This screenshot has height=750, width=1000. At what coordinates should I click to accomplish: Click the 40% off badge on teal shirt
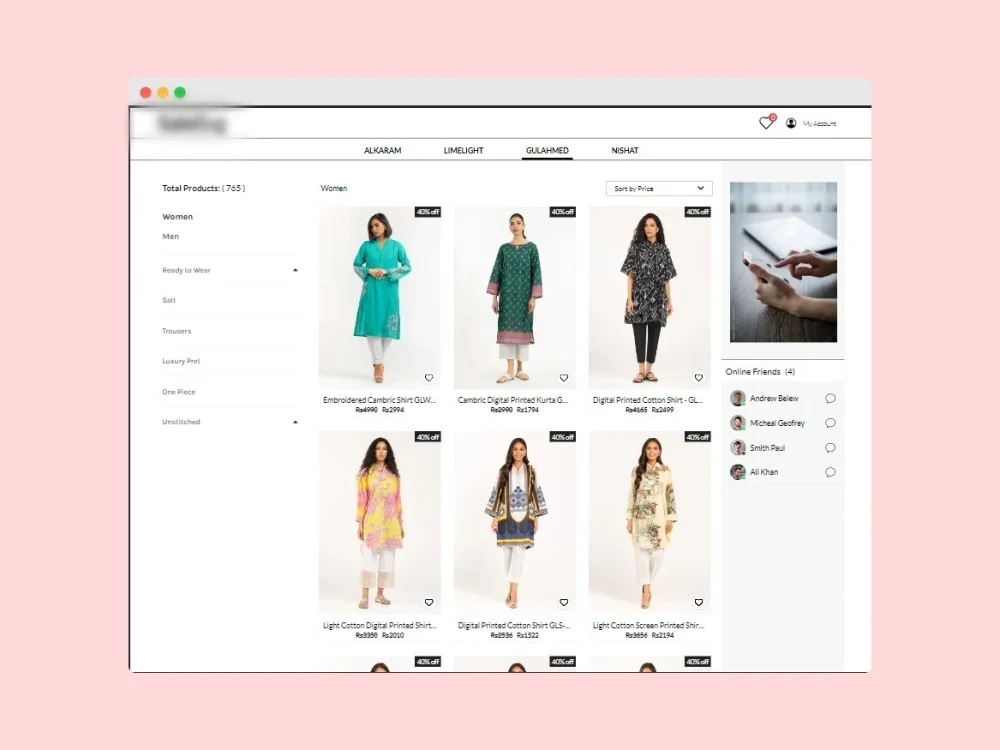click(x=428, y=212)
